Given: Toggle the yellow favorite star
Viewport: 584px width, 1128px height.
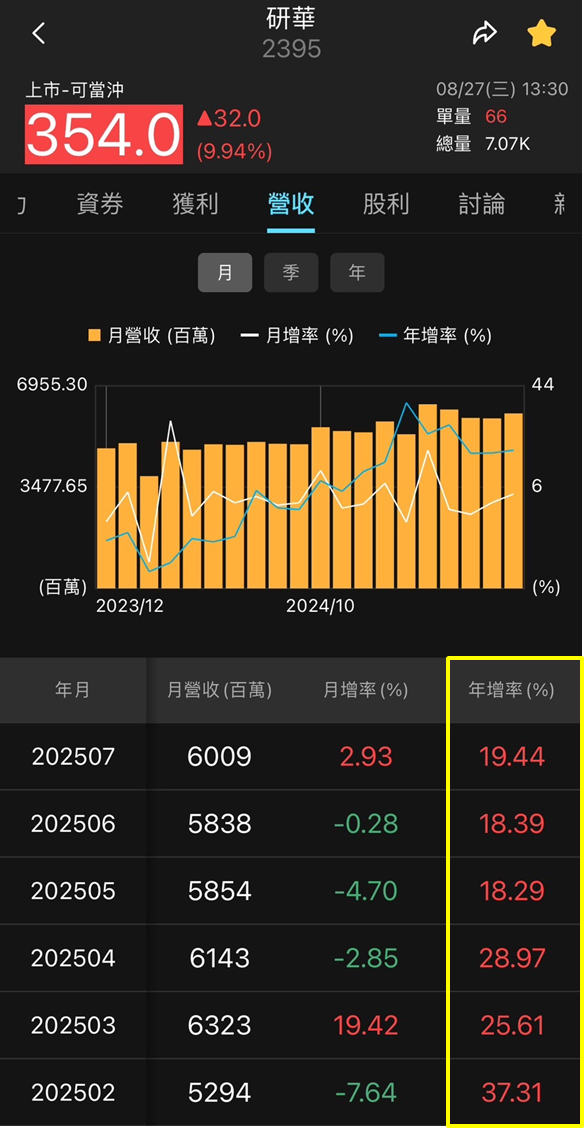Looking at the screenshot, I should (542, 33).
